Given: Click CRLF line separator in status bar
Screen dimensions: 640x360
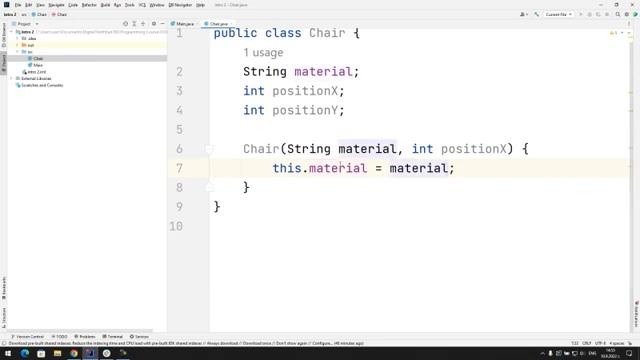Looking at the screenshot, I should [587, 343].
